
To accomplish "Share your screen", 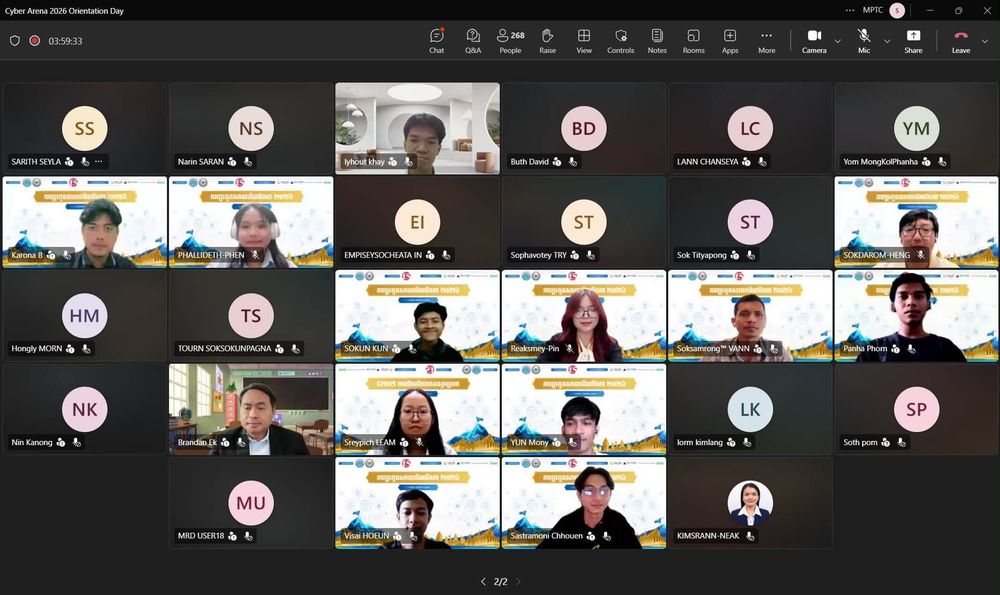I will (x=913, y=41).
